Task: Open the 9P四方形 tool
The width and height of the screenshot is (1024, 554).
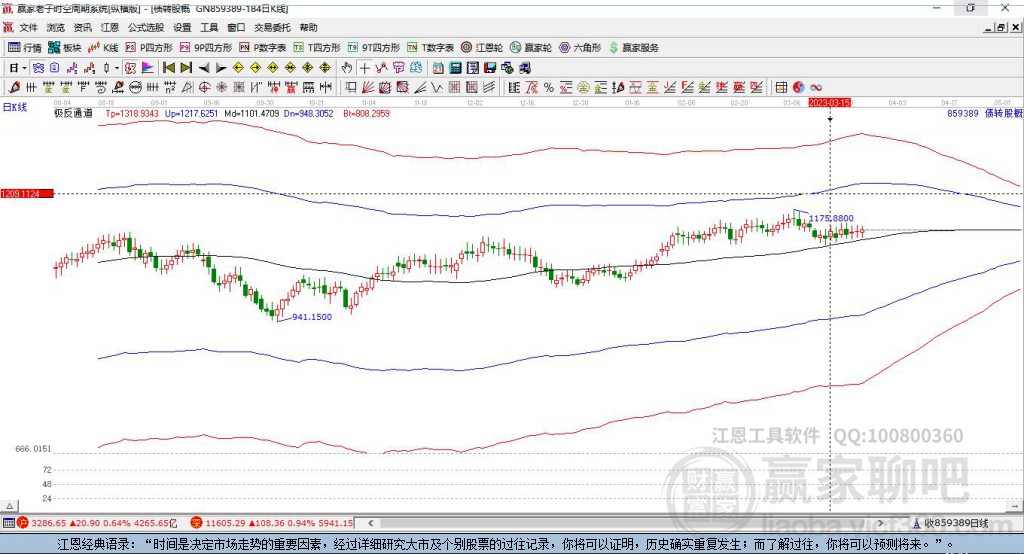Action: (206, 48)
